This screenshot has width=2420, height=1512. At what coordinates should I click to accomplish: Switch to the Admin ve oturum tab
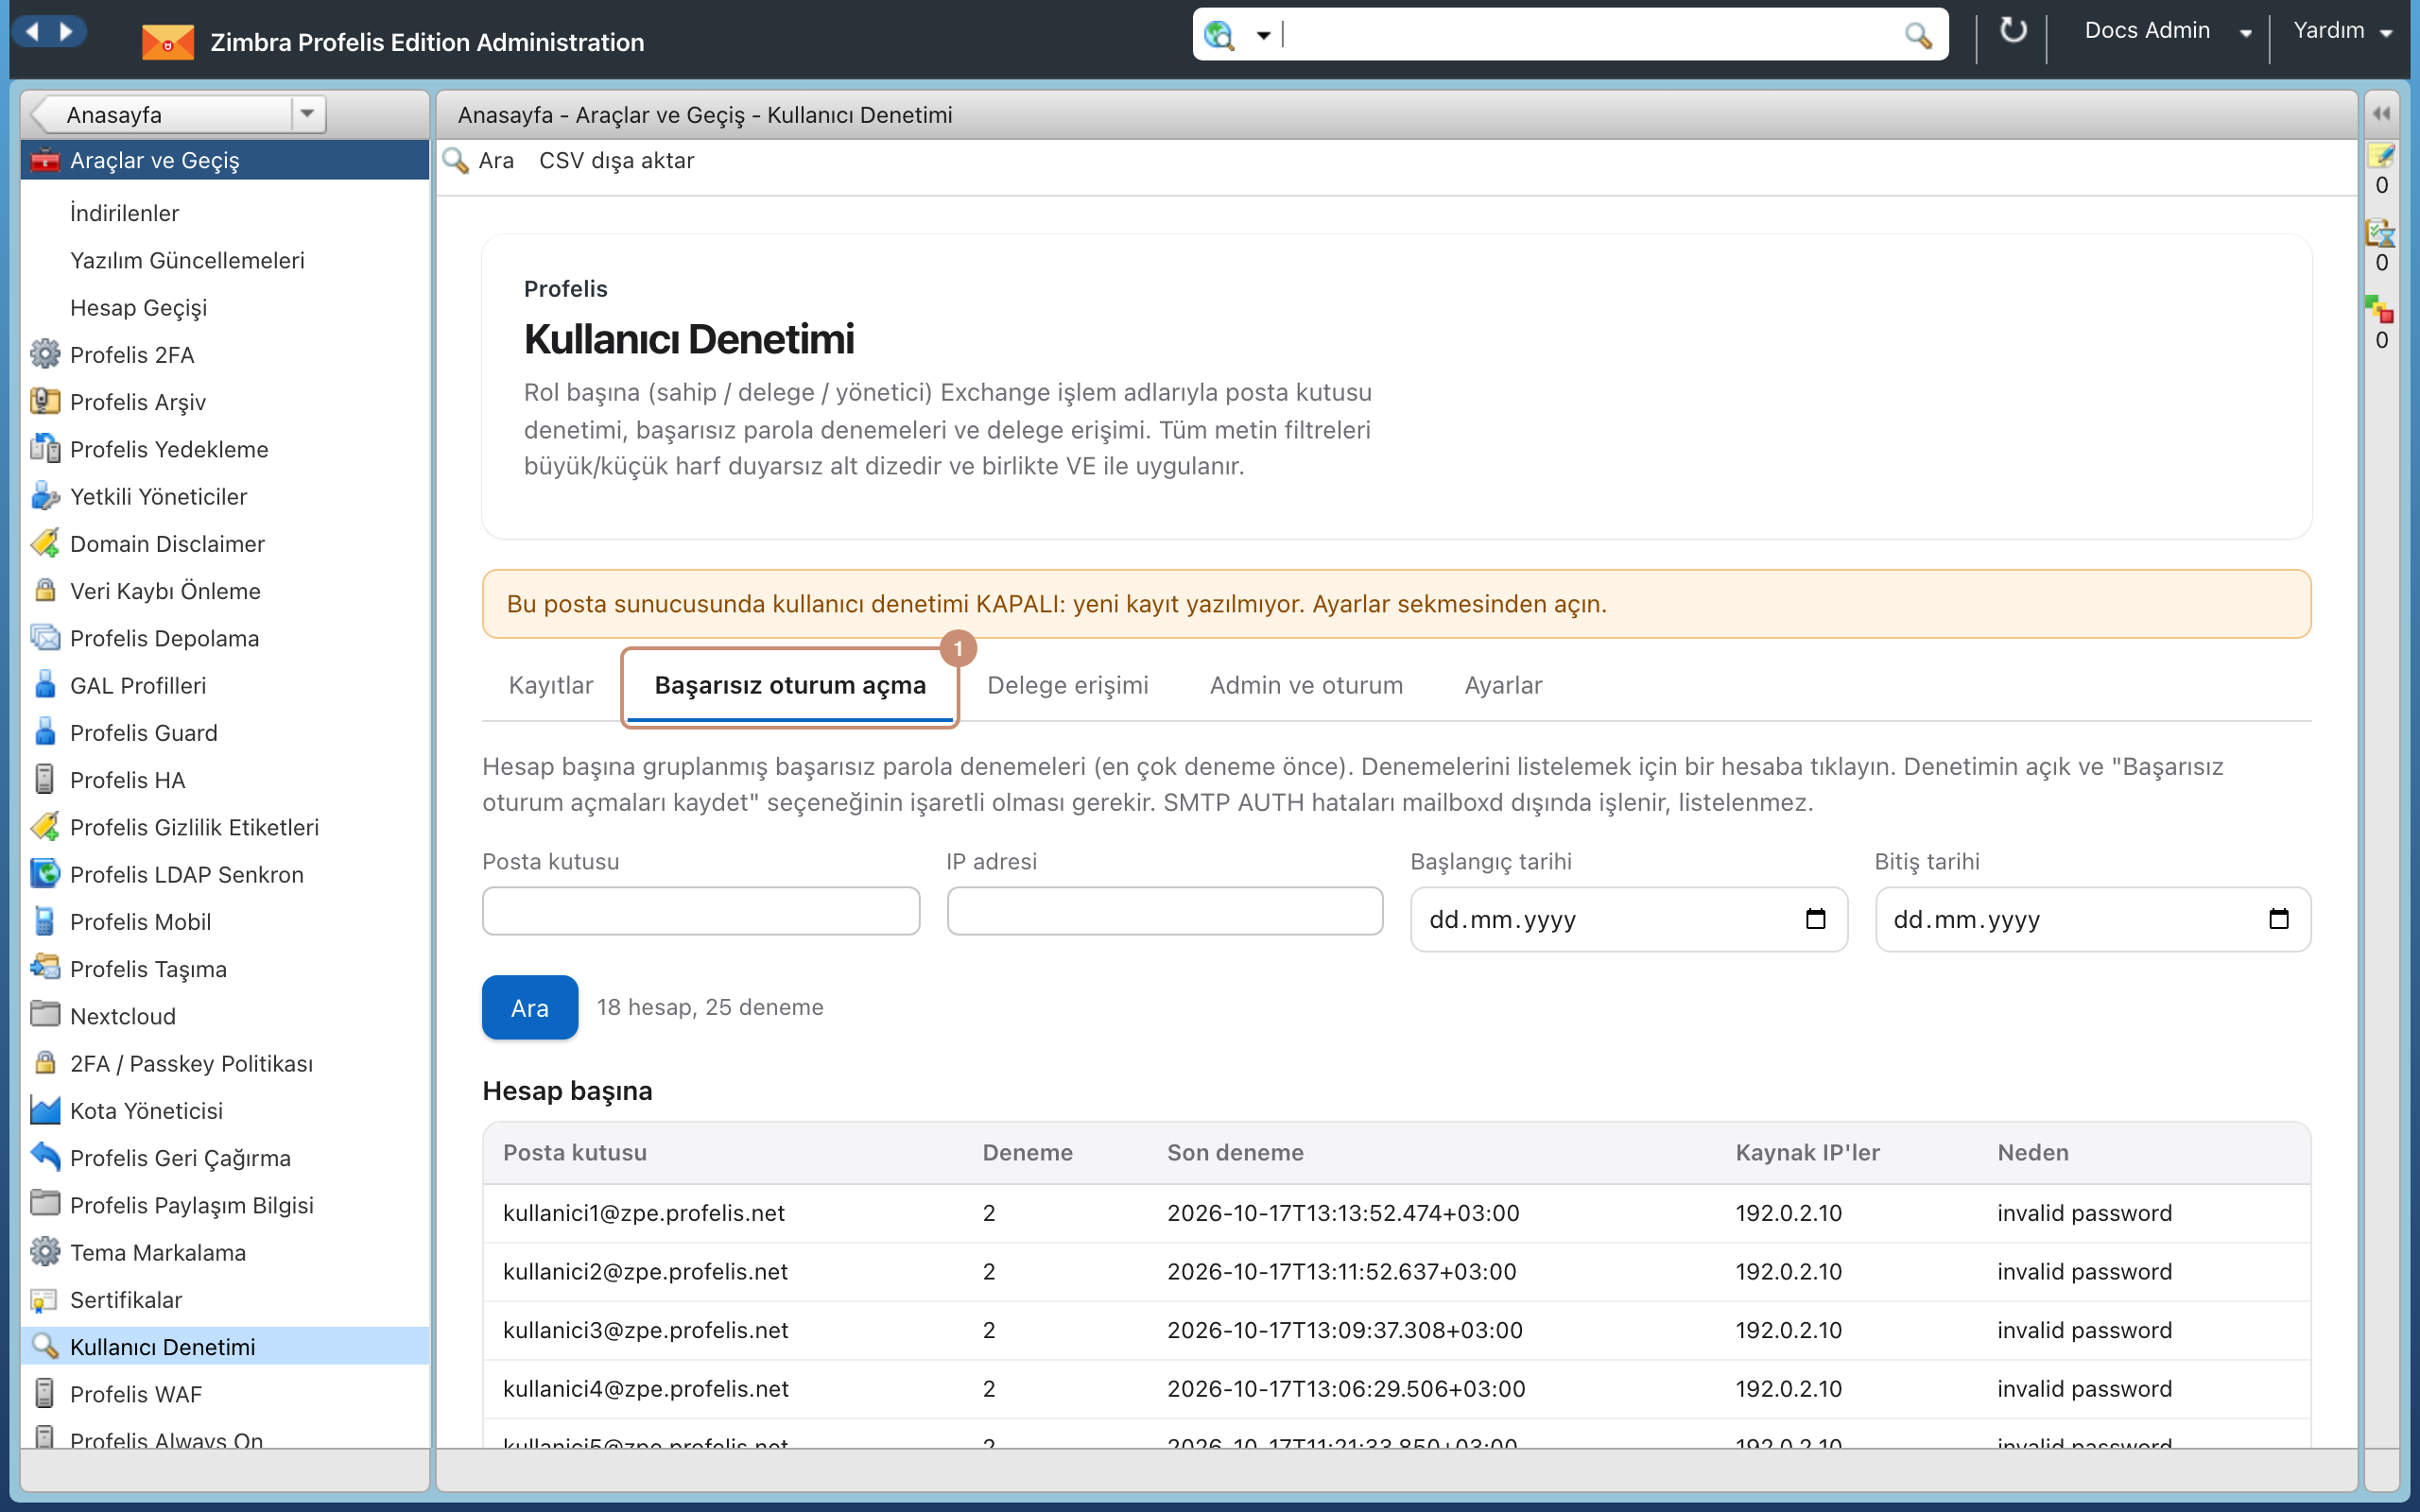[x=1306, y=685]
